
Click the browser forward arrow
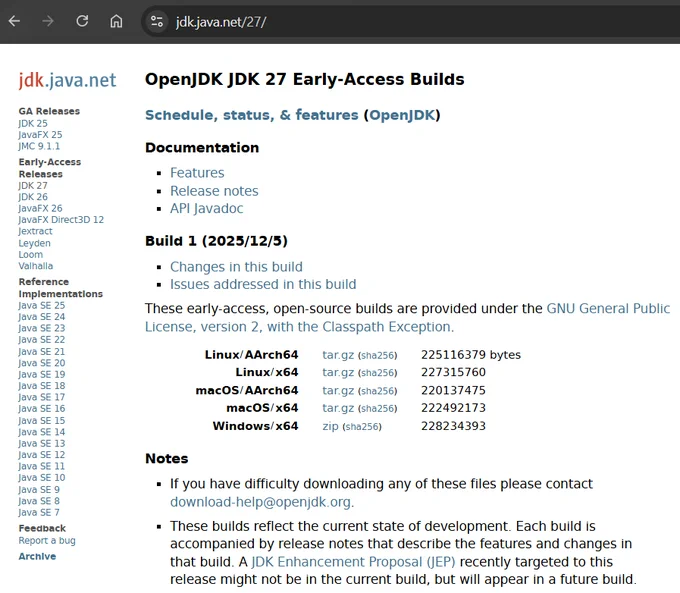tap(48, 21)
